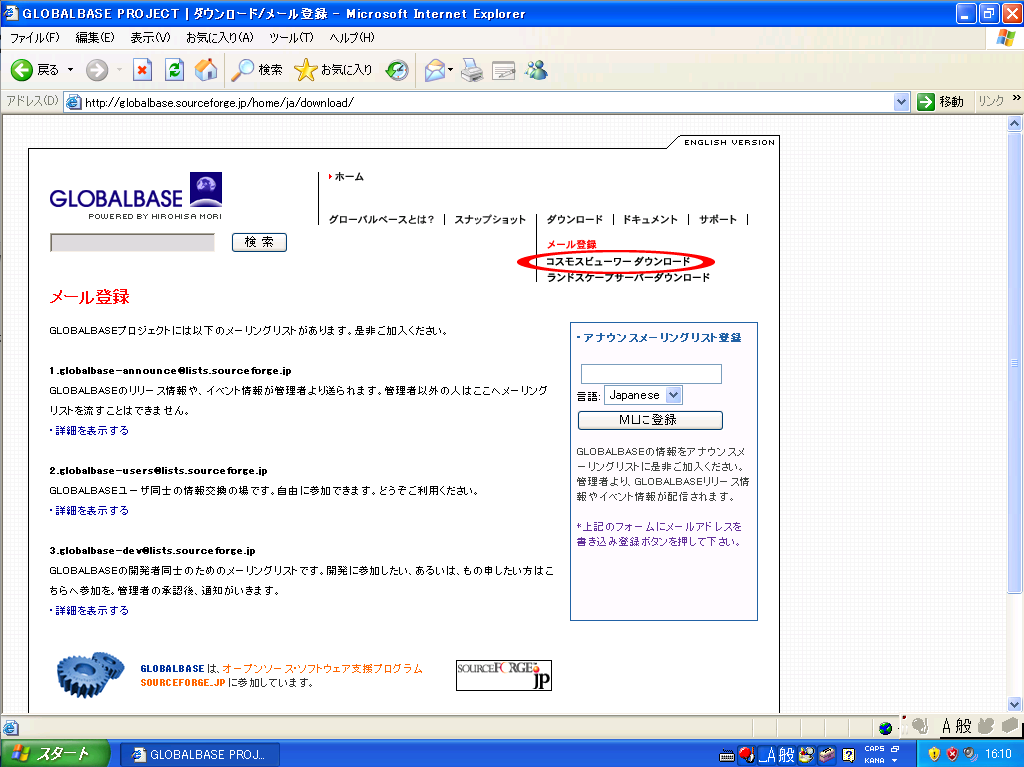1024x767 pixels.
Task: Open the ダウンロード navigation link
Action: [575, 220]
